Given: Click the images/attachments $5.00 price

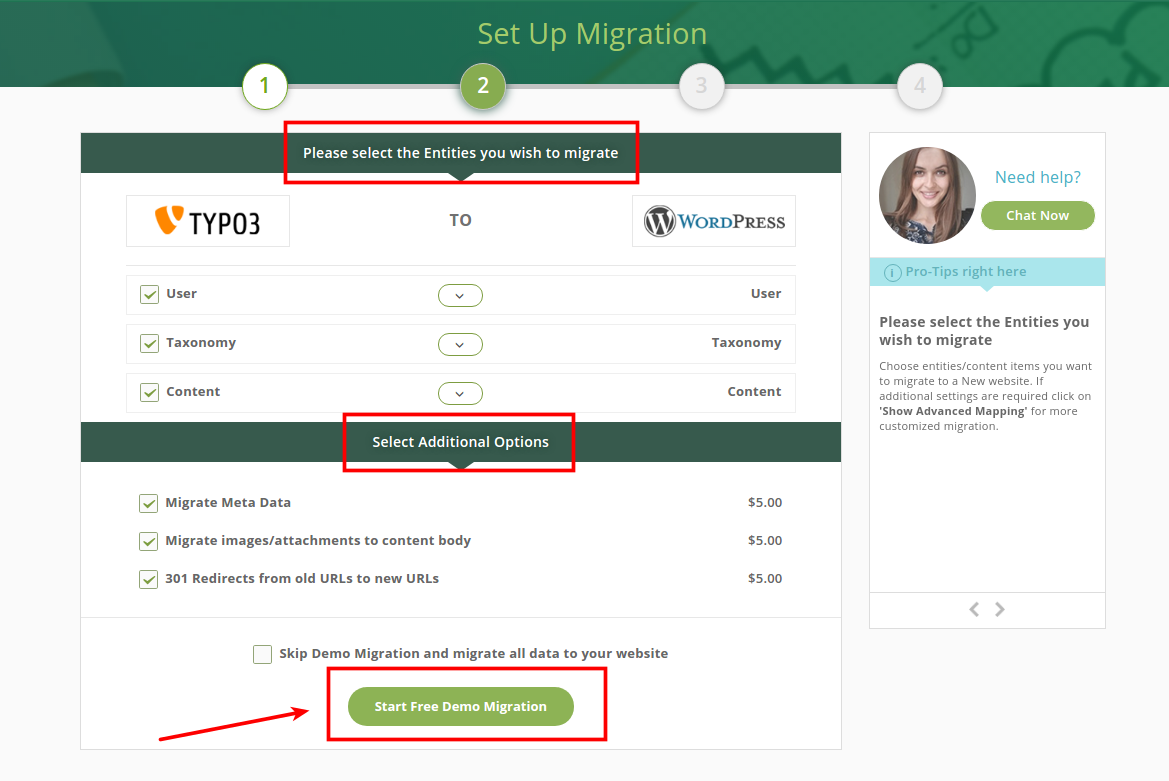Looking at the screenshot, I should pos(765,541).
